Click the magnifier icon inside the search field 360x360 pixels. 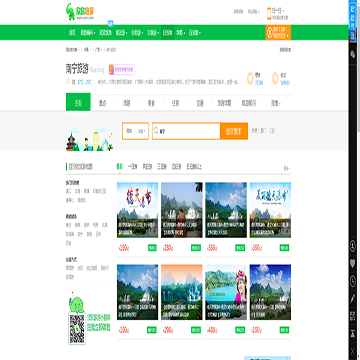point(156,131)
